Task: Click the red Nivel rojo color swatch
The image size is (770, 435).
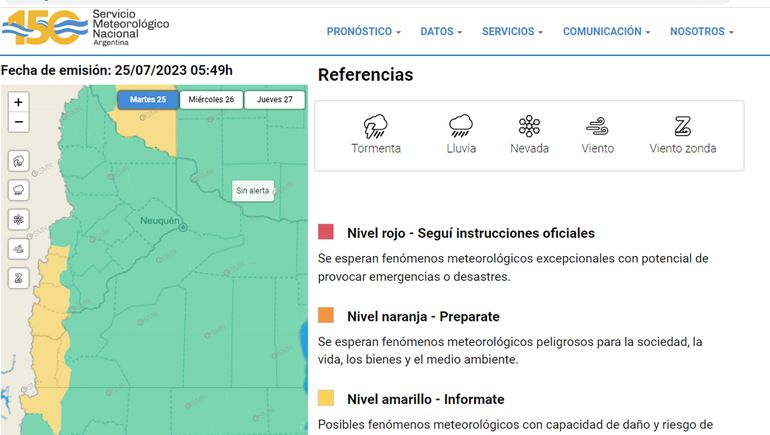Action: (x=326, y=232)
